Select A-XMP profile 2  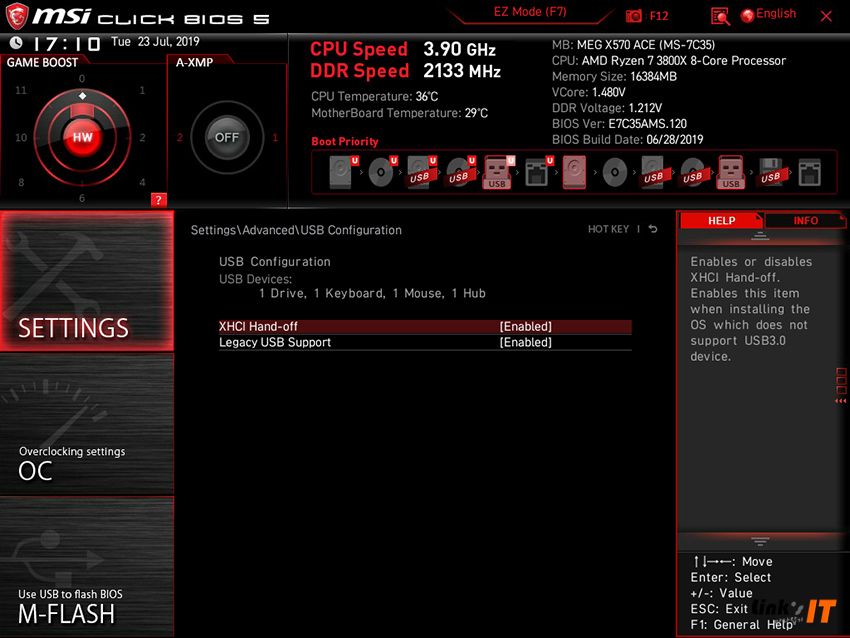[x=179, y=138]
